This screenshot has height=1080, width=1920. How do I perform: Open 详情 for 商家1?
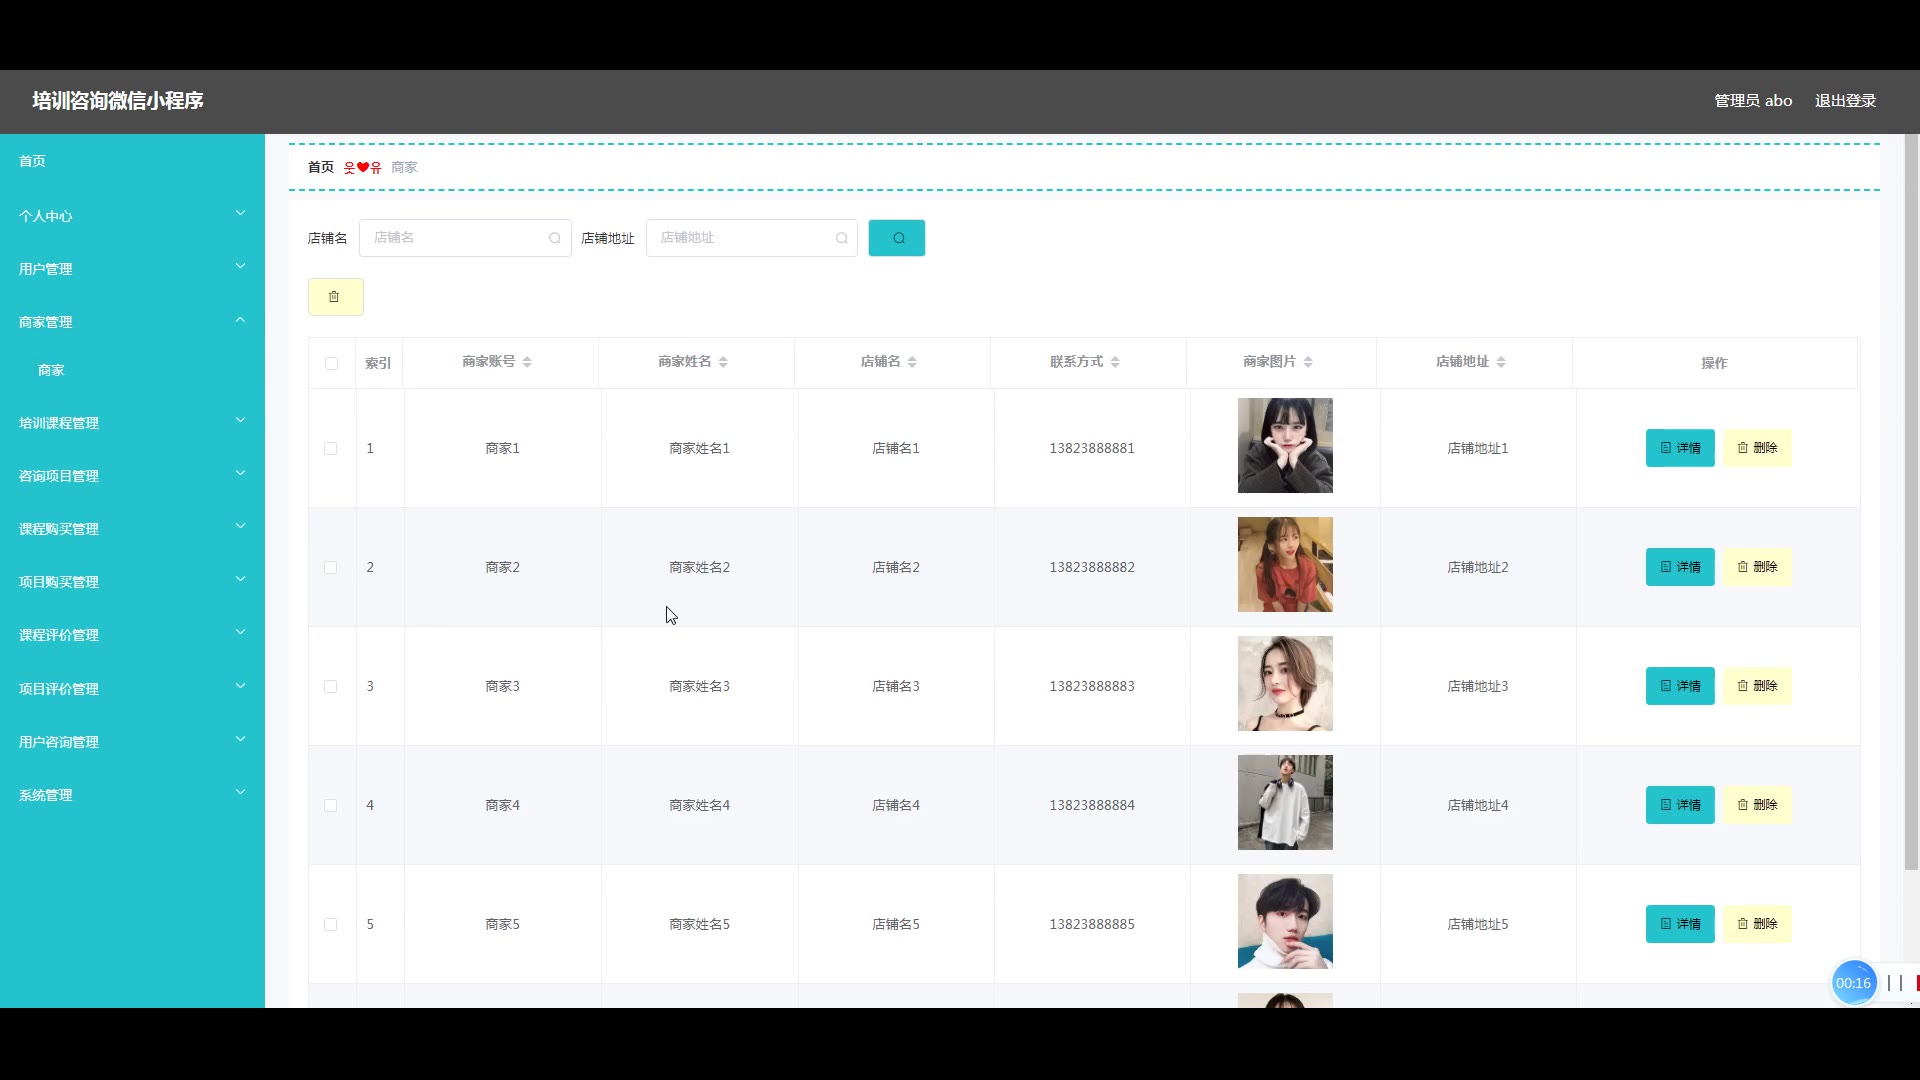point(1680,448)
